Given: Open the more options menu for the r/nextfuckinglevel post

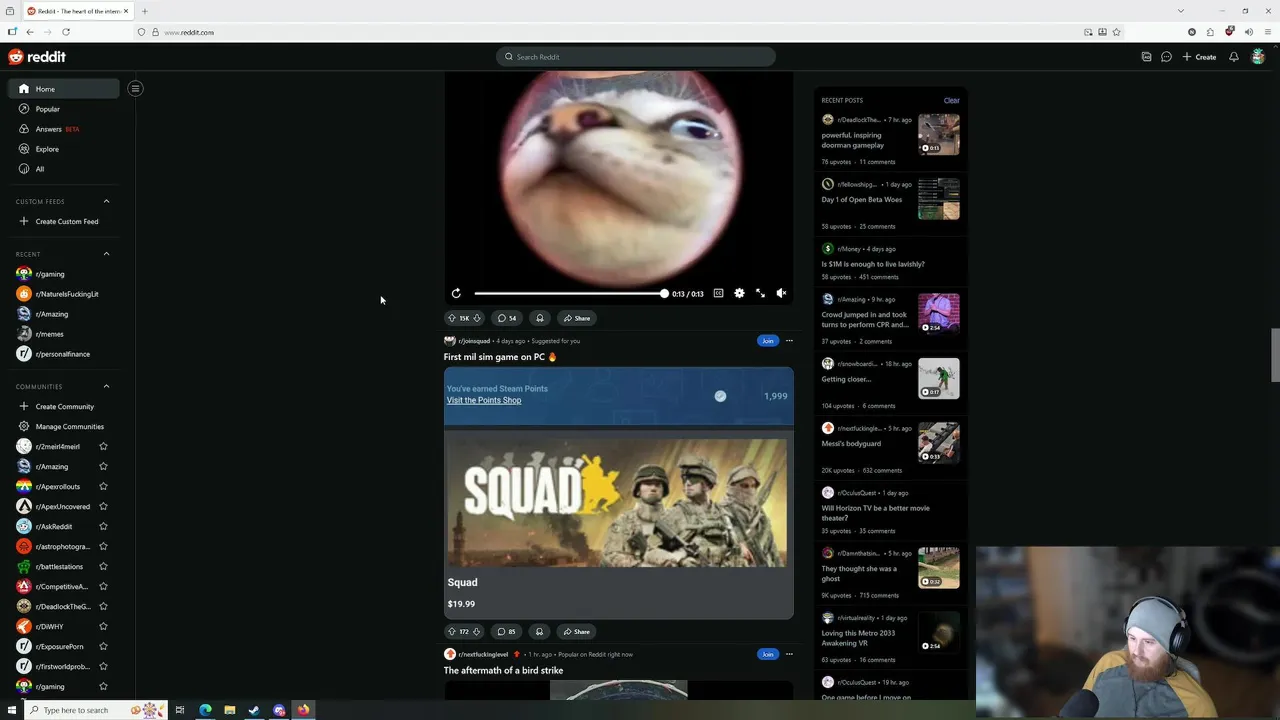Looking at the screenshot, I should click(x=789, y=654).
